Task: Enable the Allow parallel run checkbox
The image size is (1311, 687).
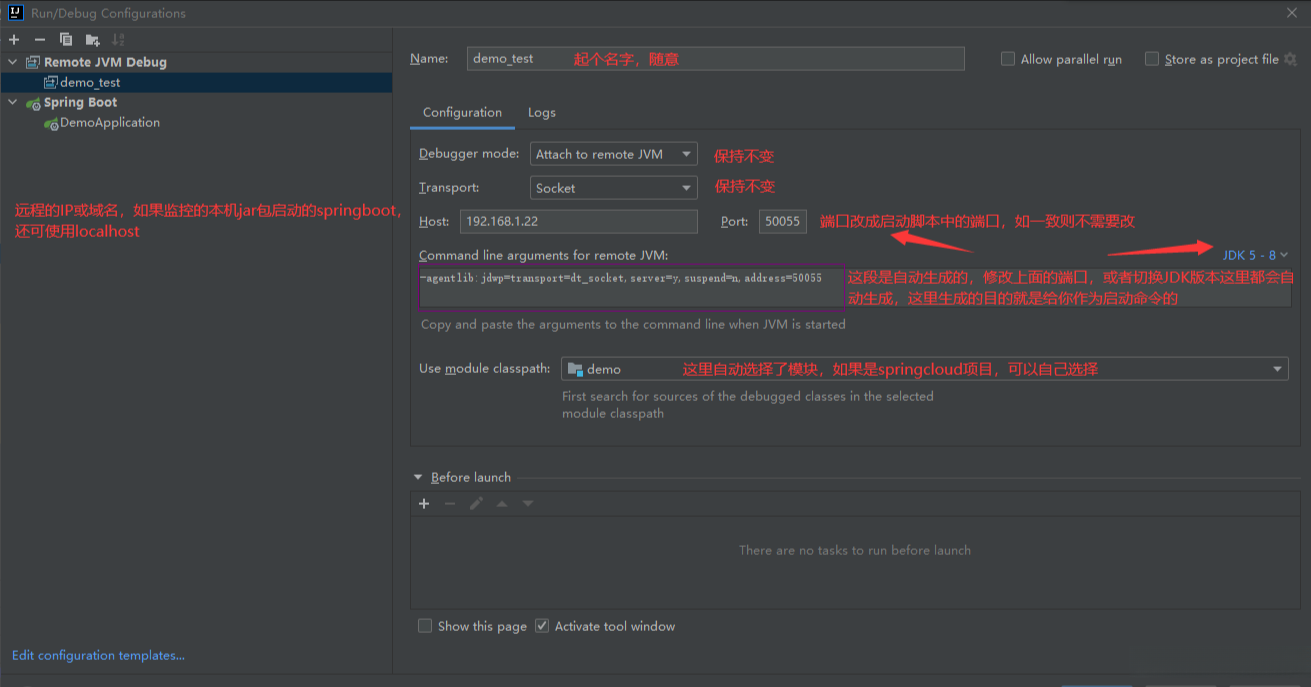Action: point(1008,59)
